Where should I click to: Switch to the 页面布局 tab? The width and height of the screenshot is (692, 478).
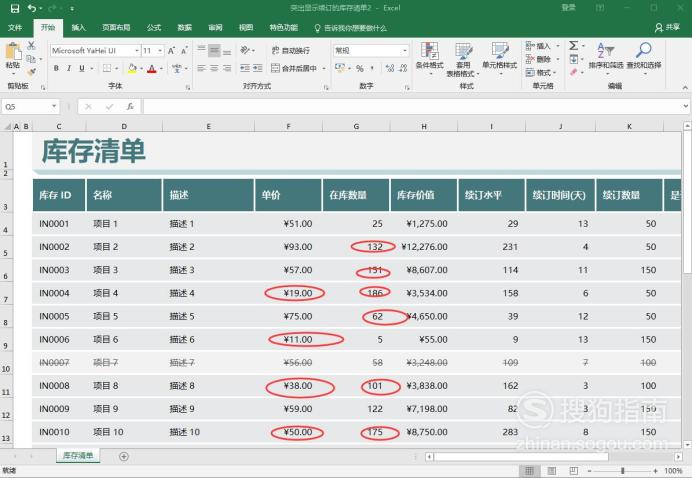click(x=116, y=27)
